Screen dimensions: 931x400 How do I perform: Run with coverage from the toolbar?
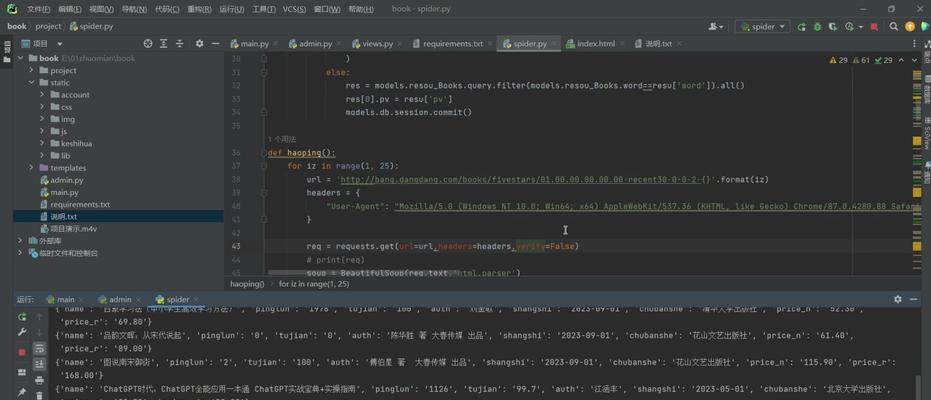[x=833, y=27]
